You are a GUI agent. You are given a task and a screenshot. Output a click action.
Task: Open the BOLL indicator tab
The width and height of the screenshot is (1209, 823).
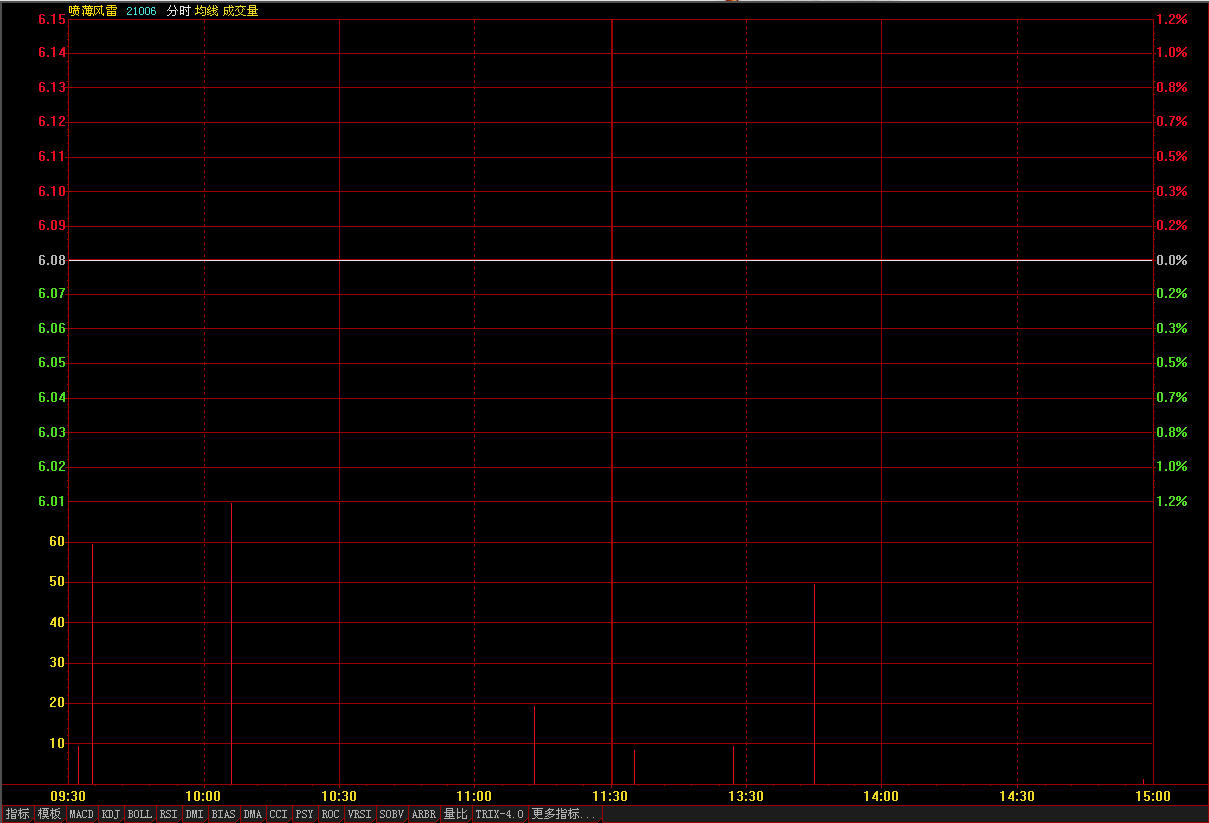pyautogui.click(x=140, y=814)
